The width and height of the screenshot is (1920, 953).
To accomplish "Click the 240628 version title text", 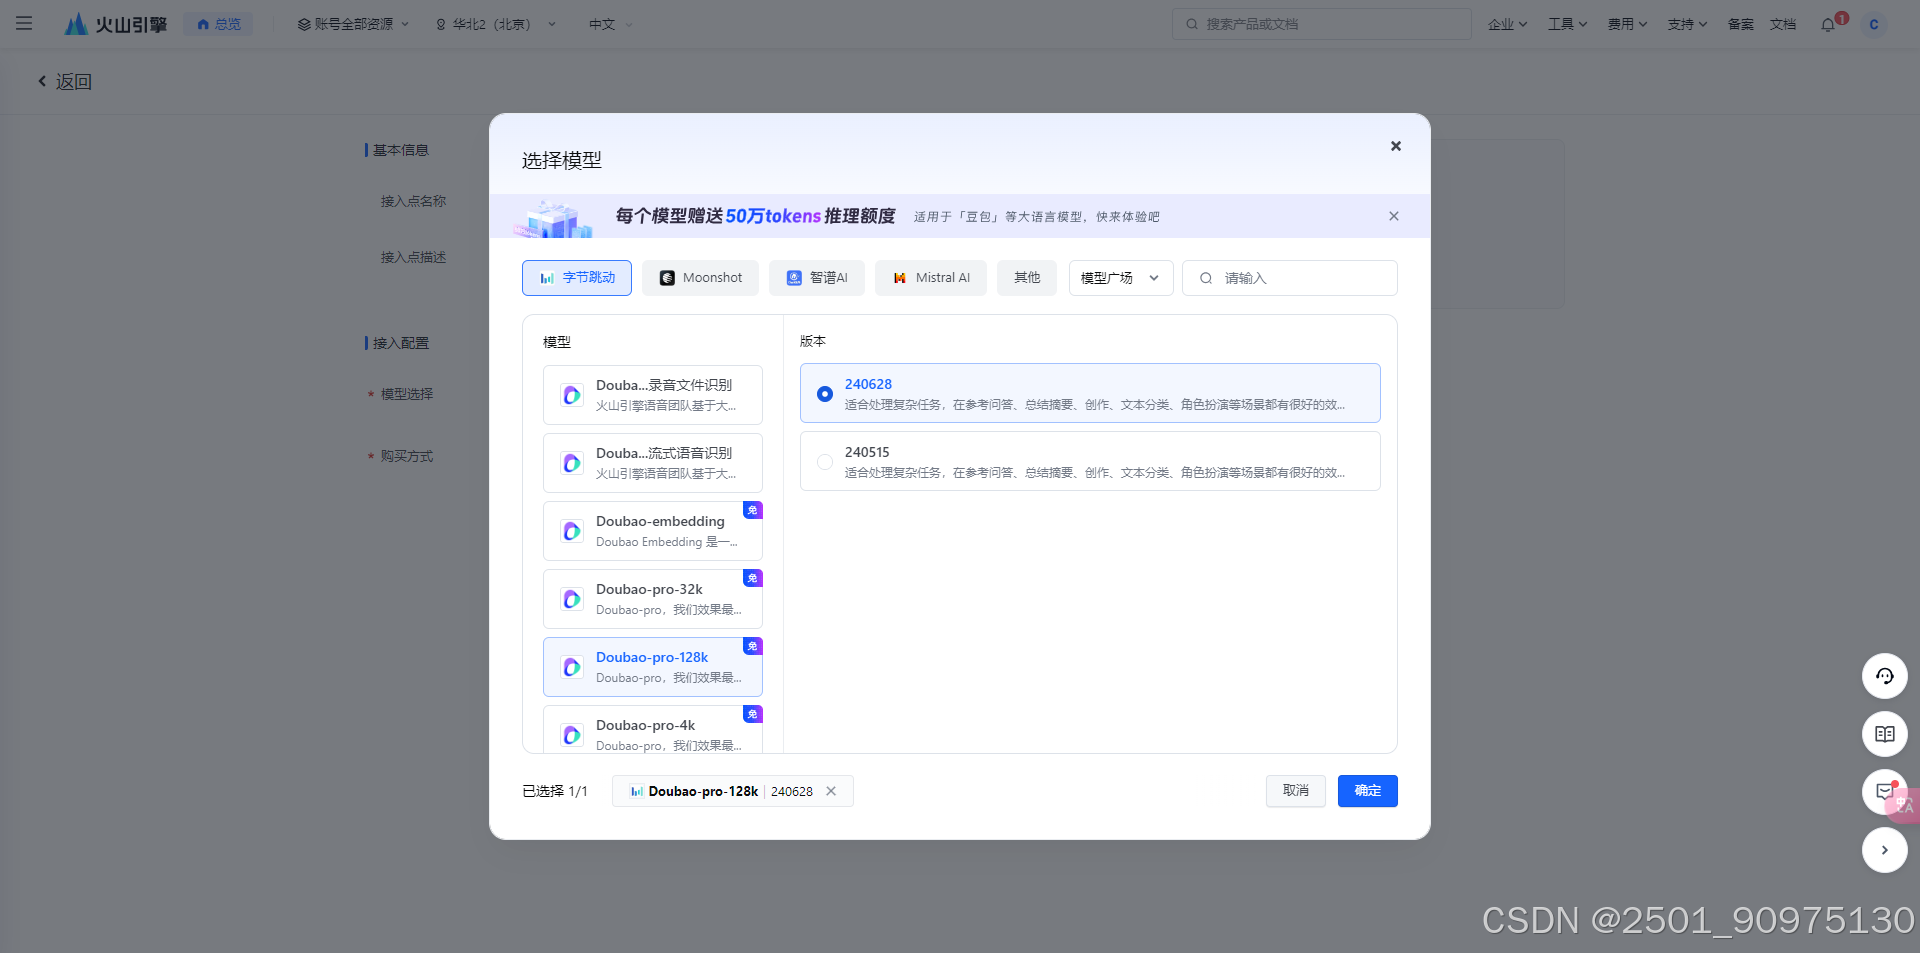I will pyautogui.click(x=868, y=384).
